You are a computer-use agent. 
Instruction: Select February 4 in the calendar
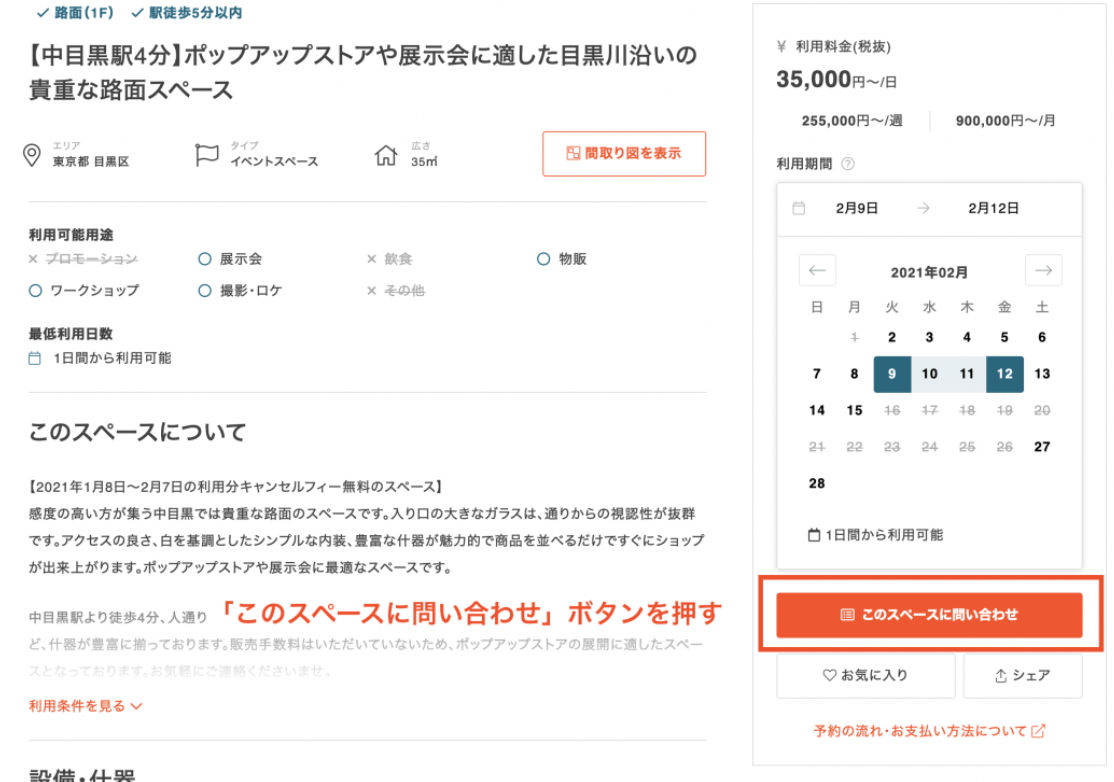(x=967, y=337)
